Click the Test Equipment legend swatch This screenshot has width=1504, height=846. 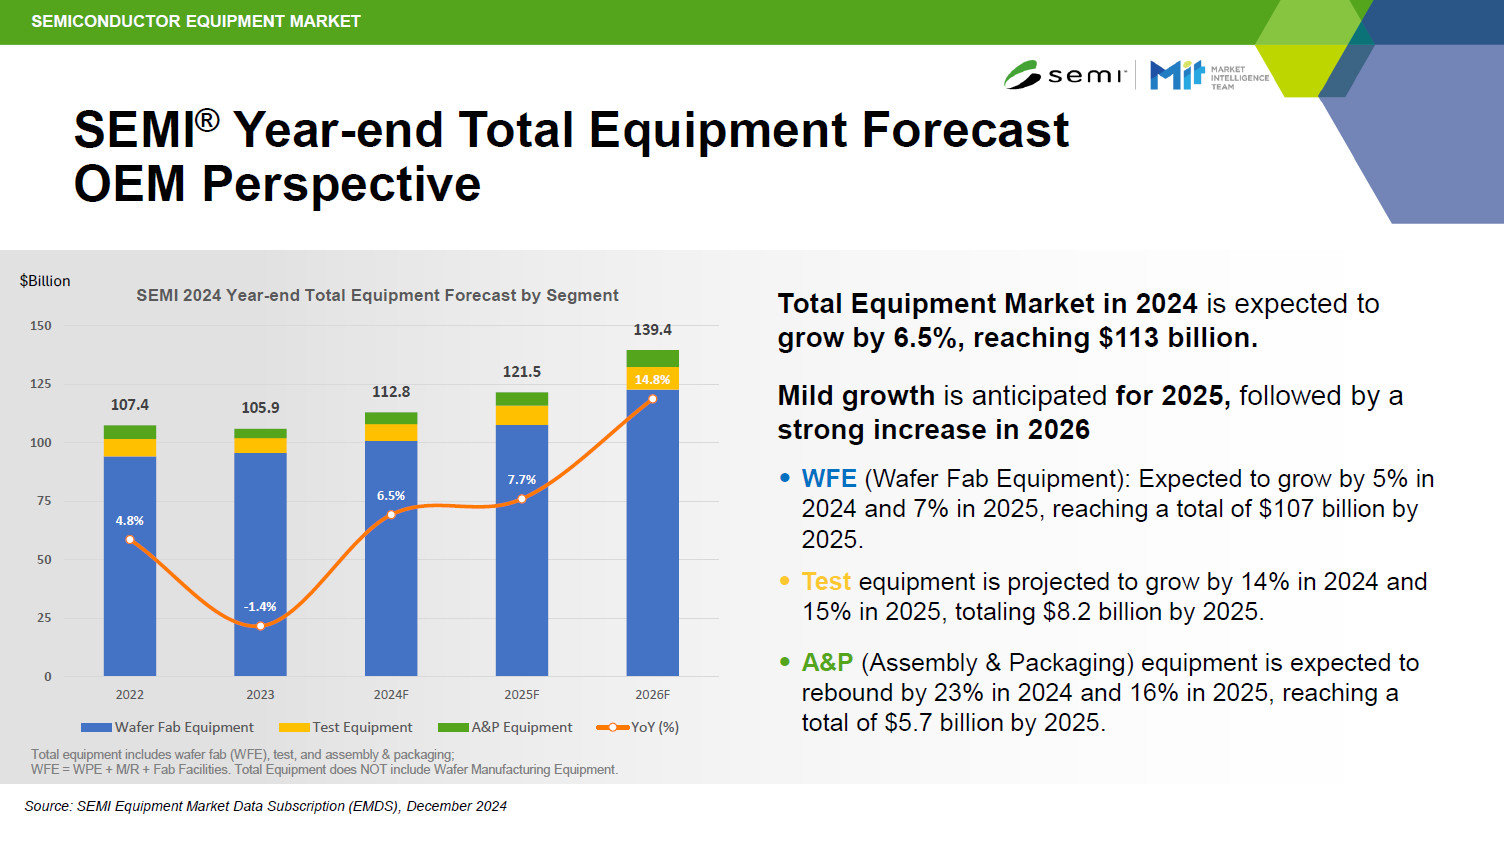(294, 728)
